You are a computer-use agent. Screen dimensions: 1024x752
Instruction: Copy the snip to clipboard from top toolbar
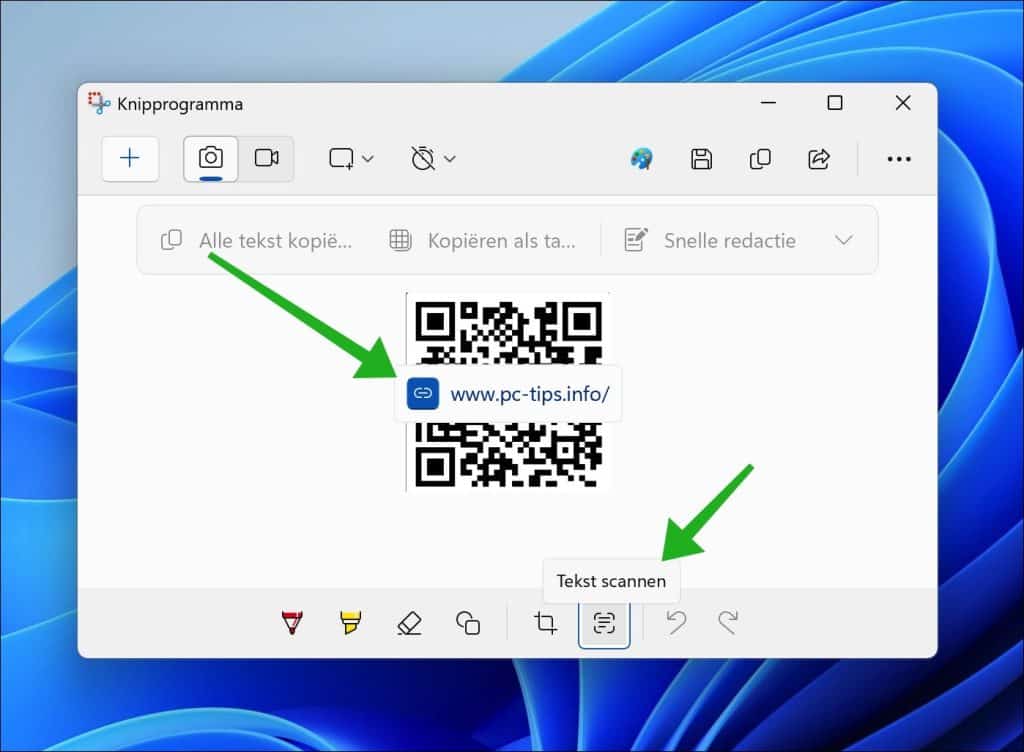point(760,159)
